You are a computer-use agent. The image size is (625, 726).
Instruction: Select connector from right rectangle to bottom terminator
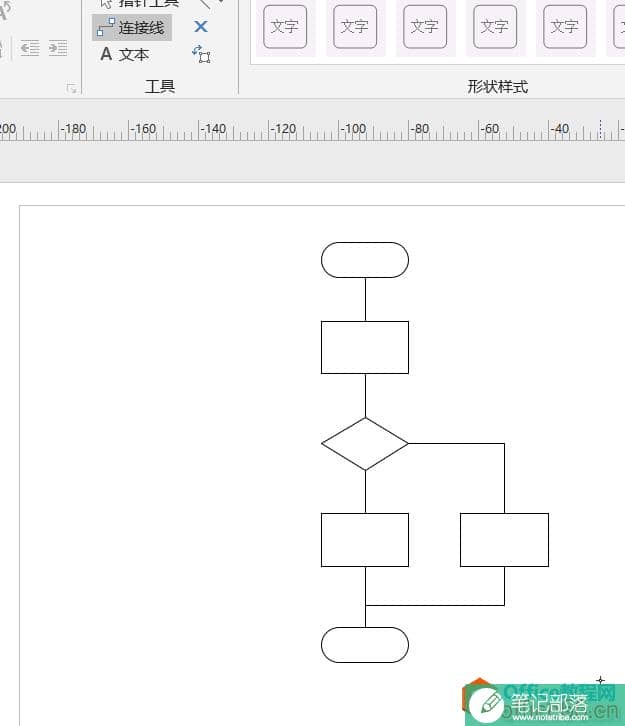pyautogui.click(x=435, y=605)
